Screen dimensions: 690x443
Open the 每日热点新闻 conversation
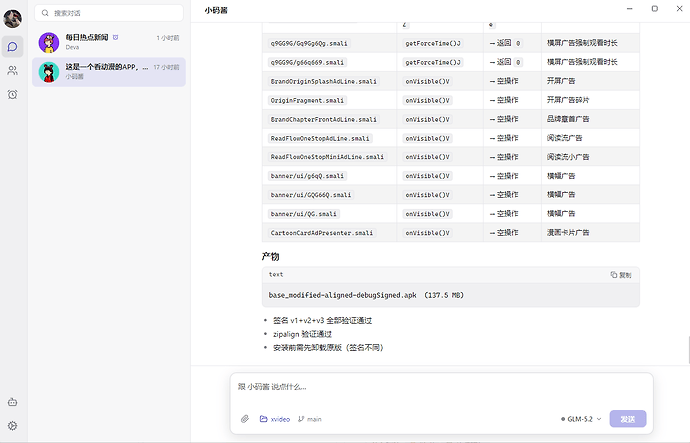coord(109,42)
